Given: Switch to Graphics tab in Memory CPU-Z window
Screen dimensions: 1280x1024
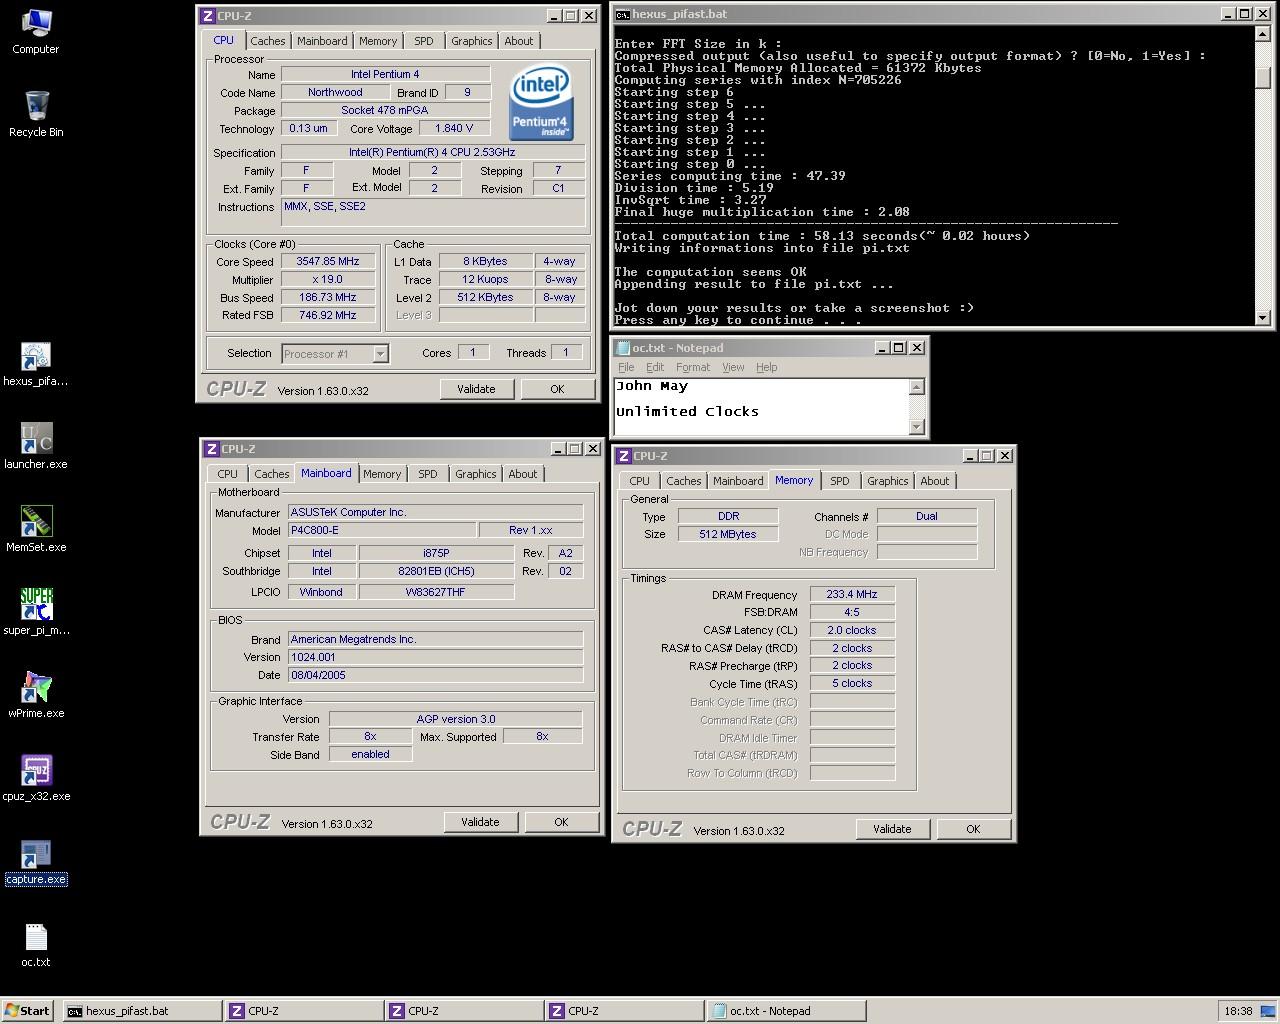Looking at the screenshot, I should 887,481.
